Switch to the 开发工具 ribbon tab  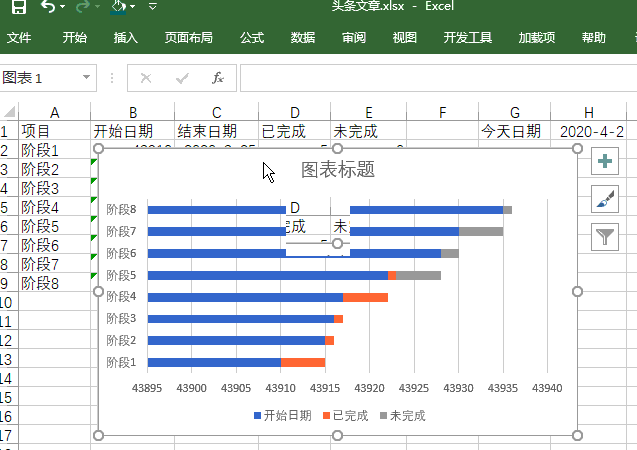pos(468,38)
